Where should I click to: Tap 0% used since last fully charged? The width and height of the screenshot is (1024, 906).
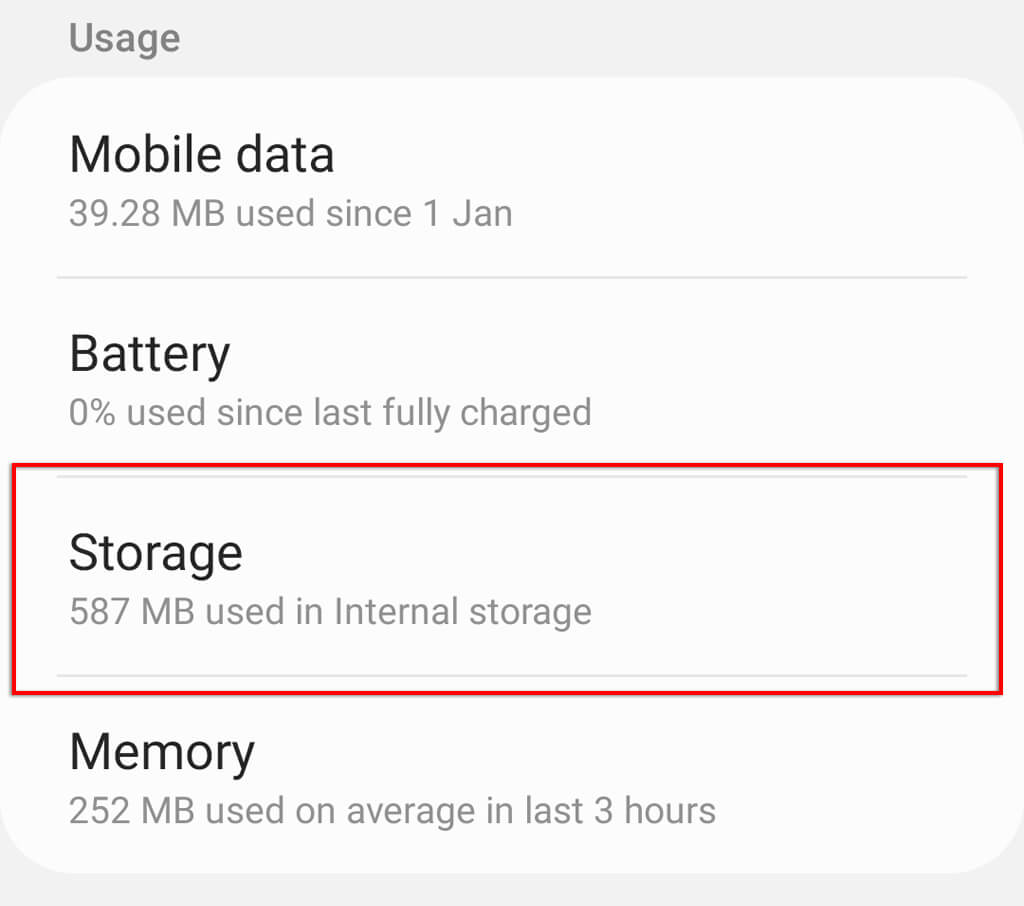pyautogui.click(x=330, y=413)
